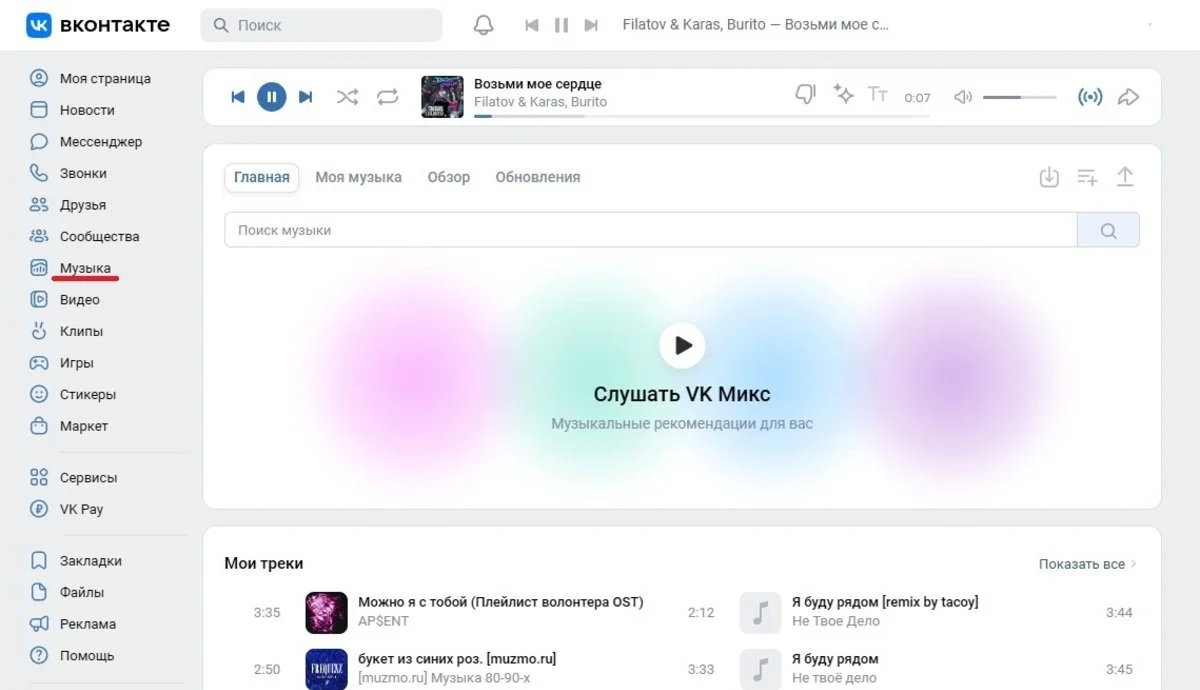The image size is (1200, 690).
Task: Toggle repeat for the current track
Action: [387, 97]
